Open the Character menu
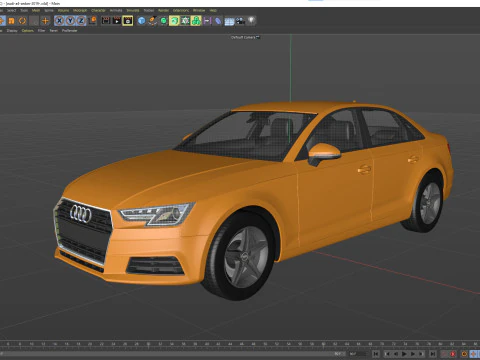Screen dimensions: 480x360 pyautogui.click(x=98, y=10)
